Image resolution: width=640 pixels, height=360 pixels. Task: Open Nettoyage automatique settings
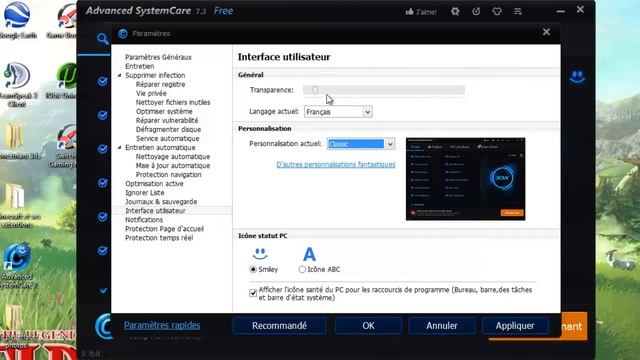[x=173, y=156]
